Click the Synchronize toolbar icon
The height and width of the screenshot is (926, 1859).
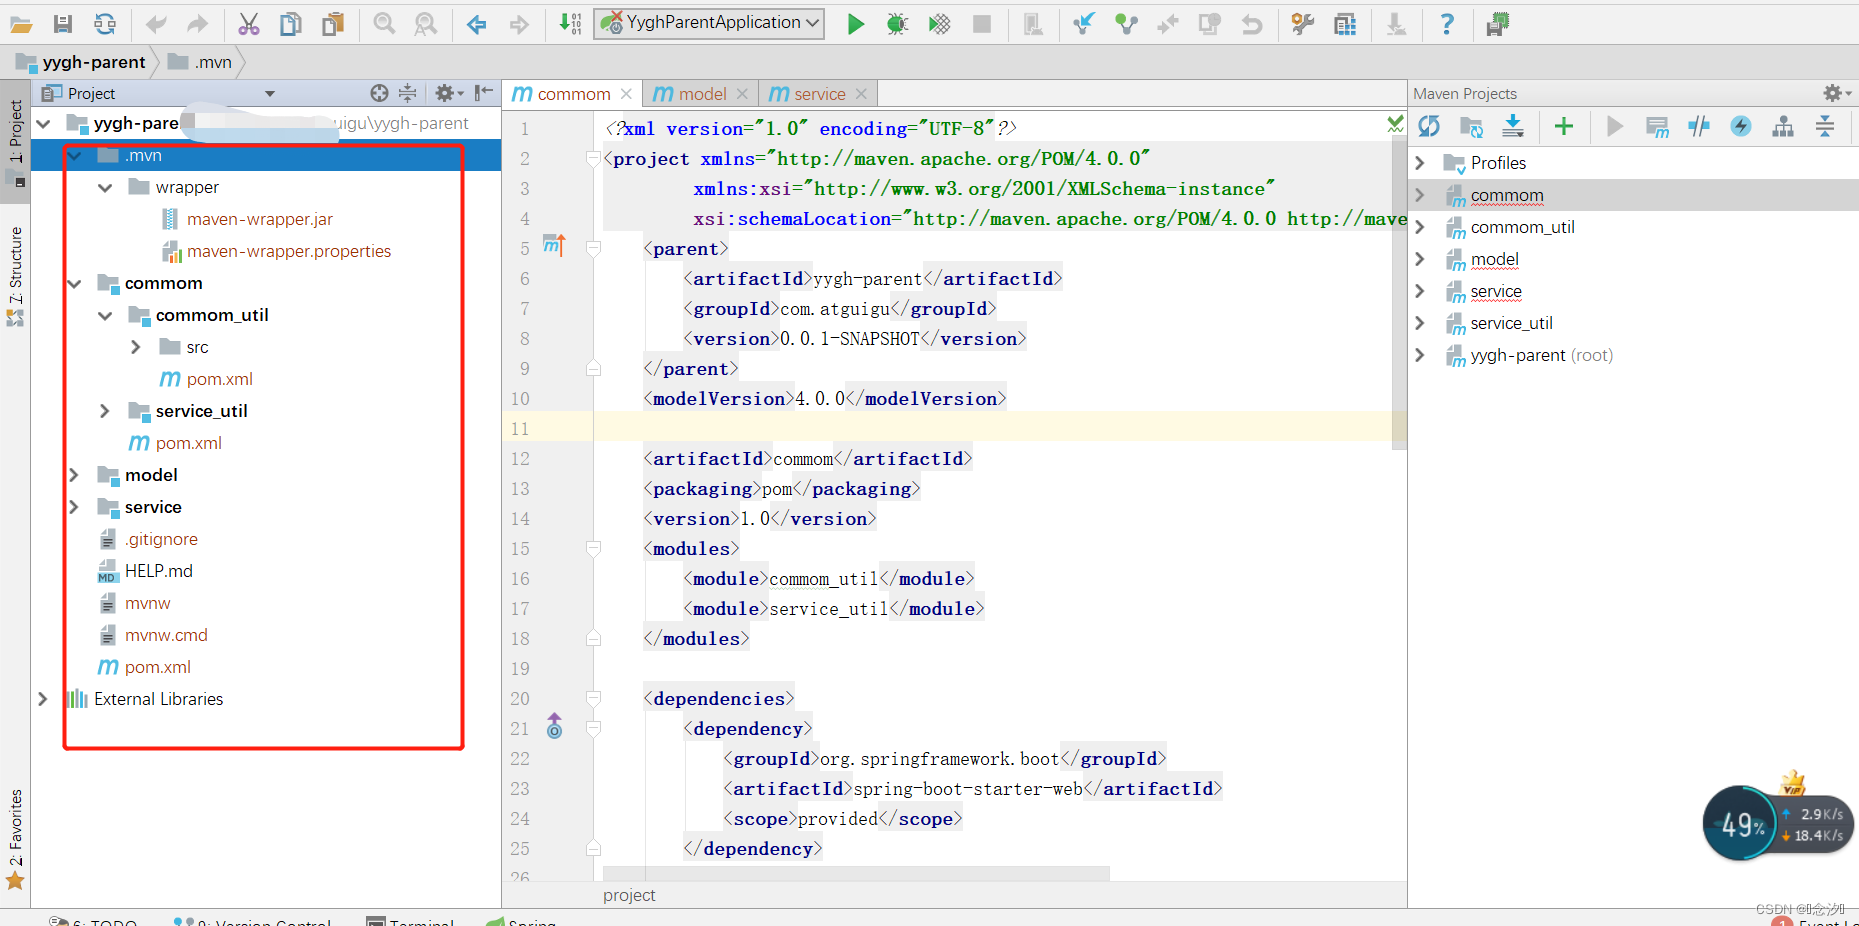pyautogui.click(x=104, y=24)
